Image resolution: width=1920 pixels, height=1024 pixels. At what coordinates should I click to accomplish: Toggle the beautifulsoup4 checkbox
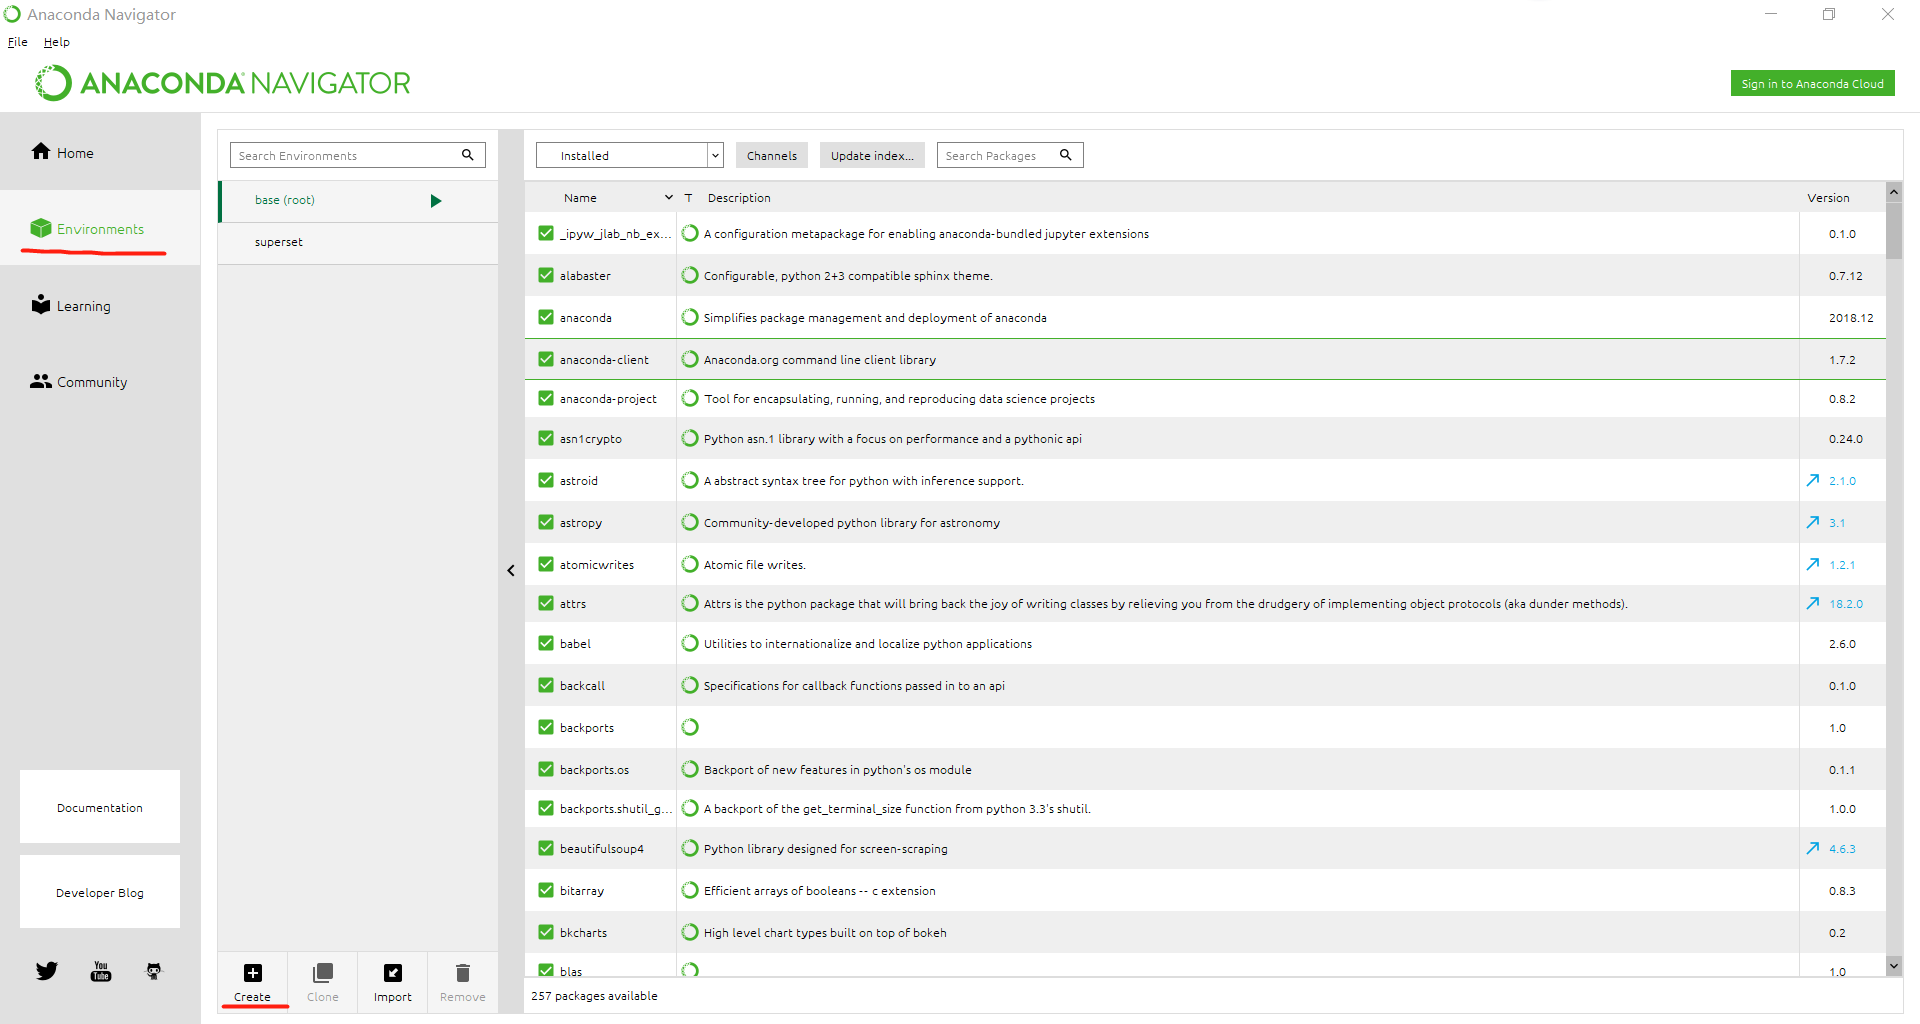click(546, 848)
